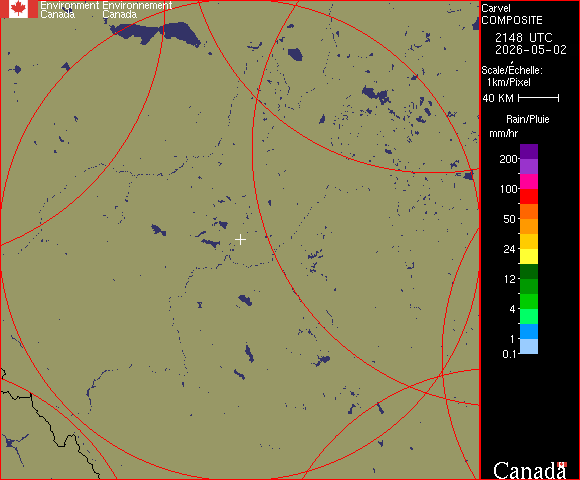Click the 2148 UTC timestamp
Viewport: 580px width, 480px height.
(524, 38)
